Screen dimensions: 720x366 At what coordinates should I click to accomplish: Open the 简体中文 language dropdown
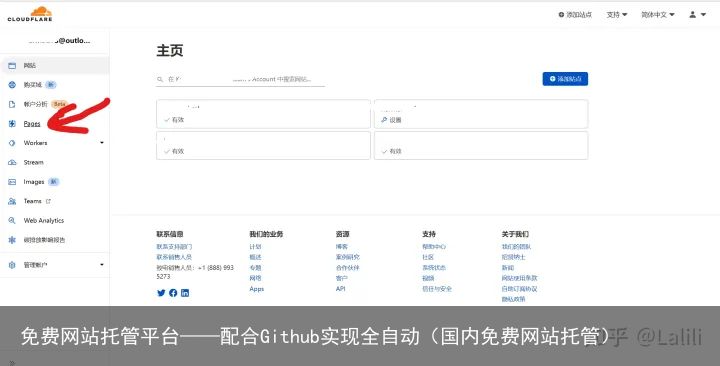coord(658,15)
